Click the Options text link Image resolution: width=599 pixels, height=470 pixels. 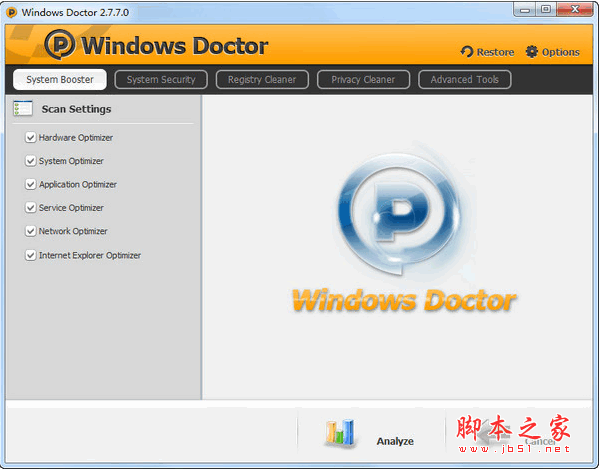[x=560, y=52]
